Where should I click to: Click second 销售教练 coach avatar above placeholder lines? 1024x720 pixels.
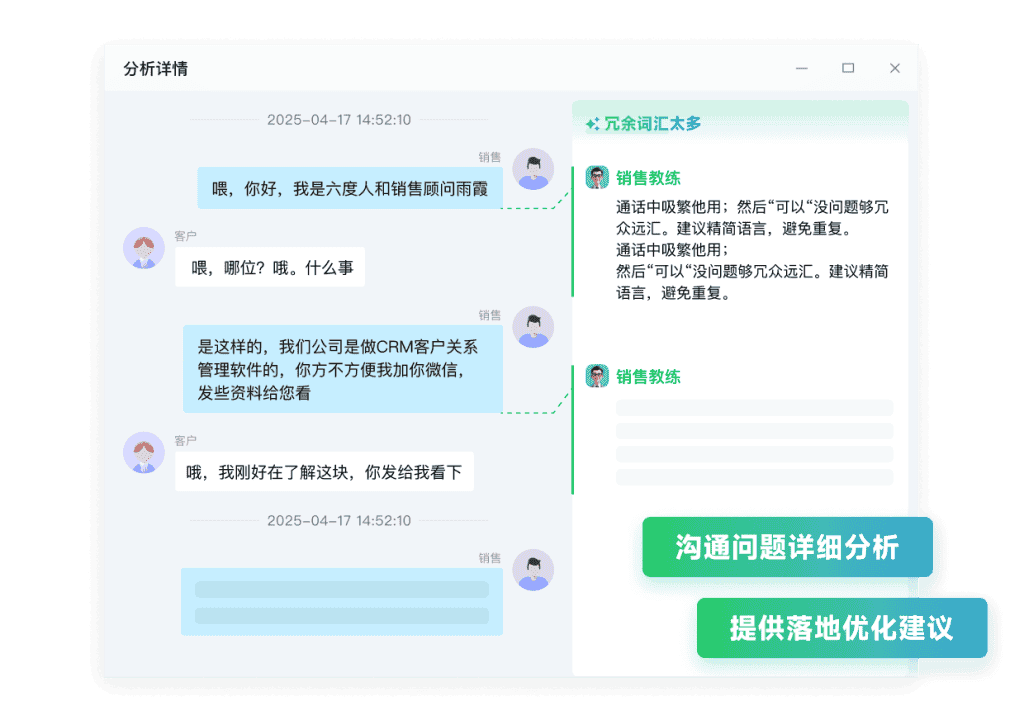[x=597, y=376]
